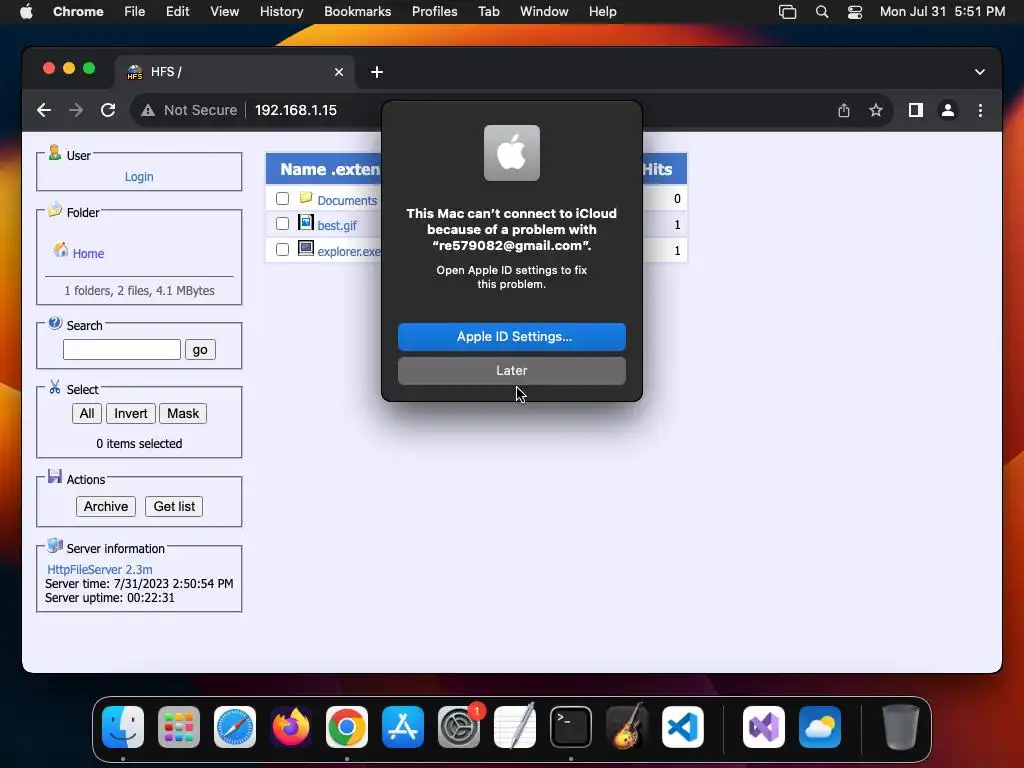Click the Login link in User panel
This screenshot has width=1024, height=768.
point(139,176)
